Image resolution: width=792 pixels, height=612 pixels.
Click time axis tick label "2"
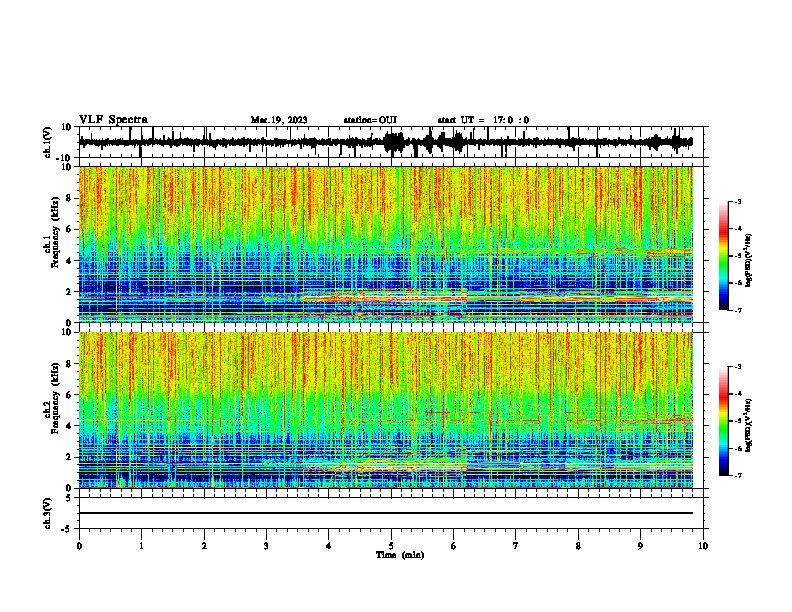204,546
